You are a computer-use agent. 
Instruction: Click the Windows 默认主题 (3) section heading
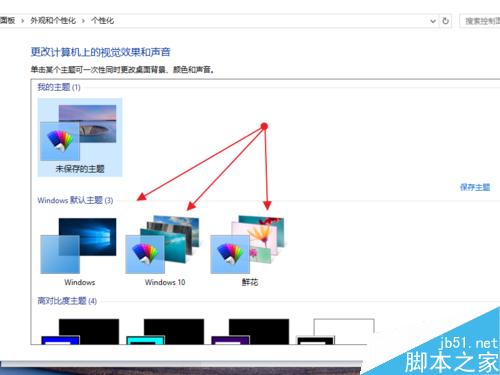[75, 200]
